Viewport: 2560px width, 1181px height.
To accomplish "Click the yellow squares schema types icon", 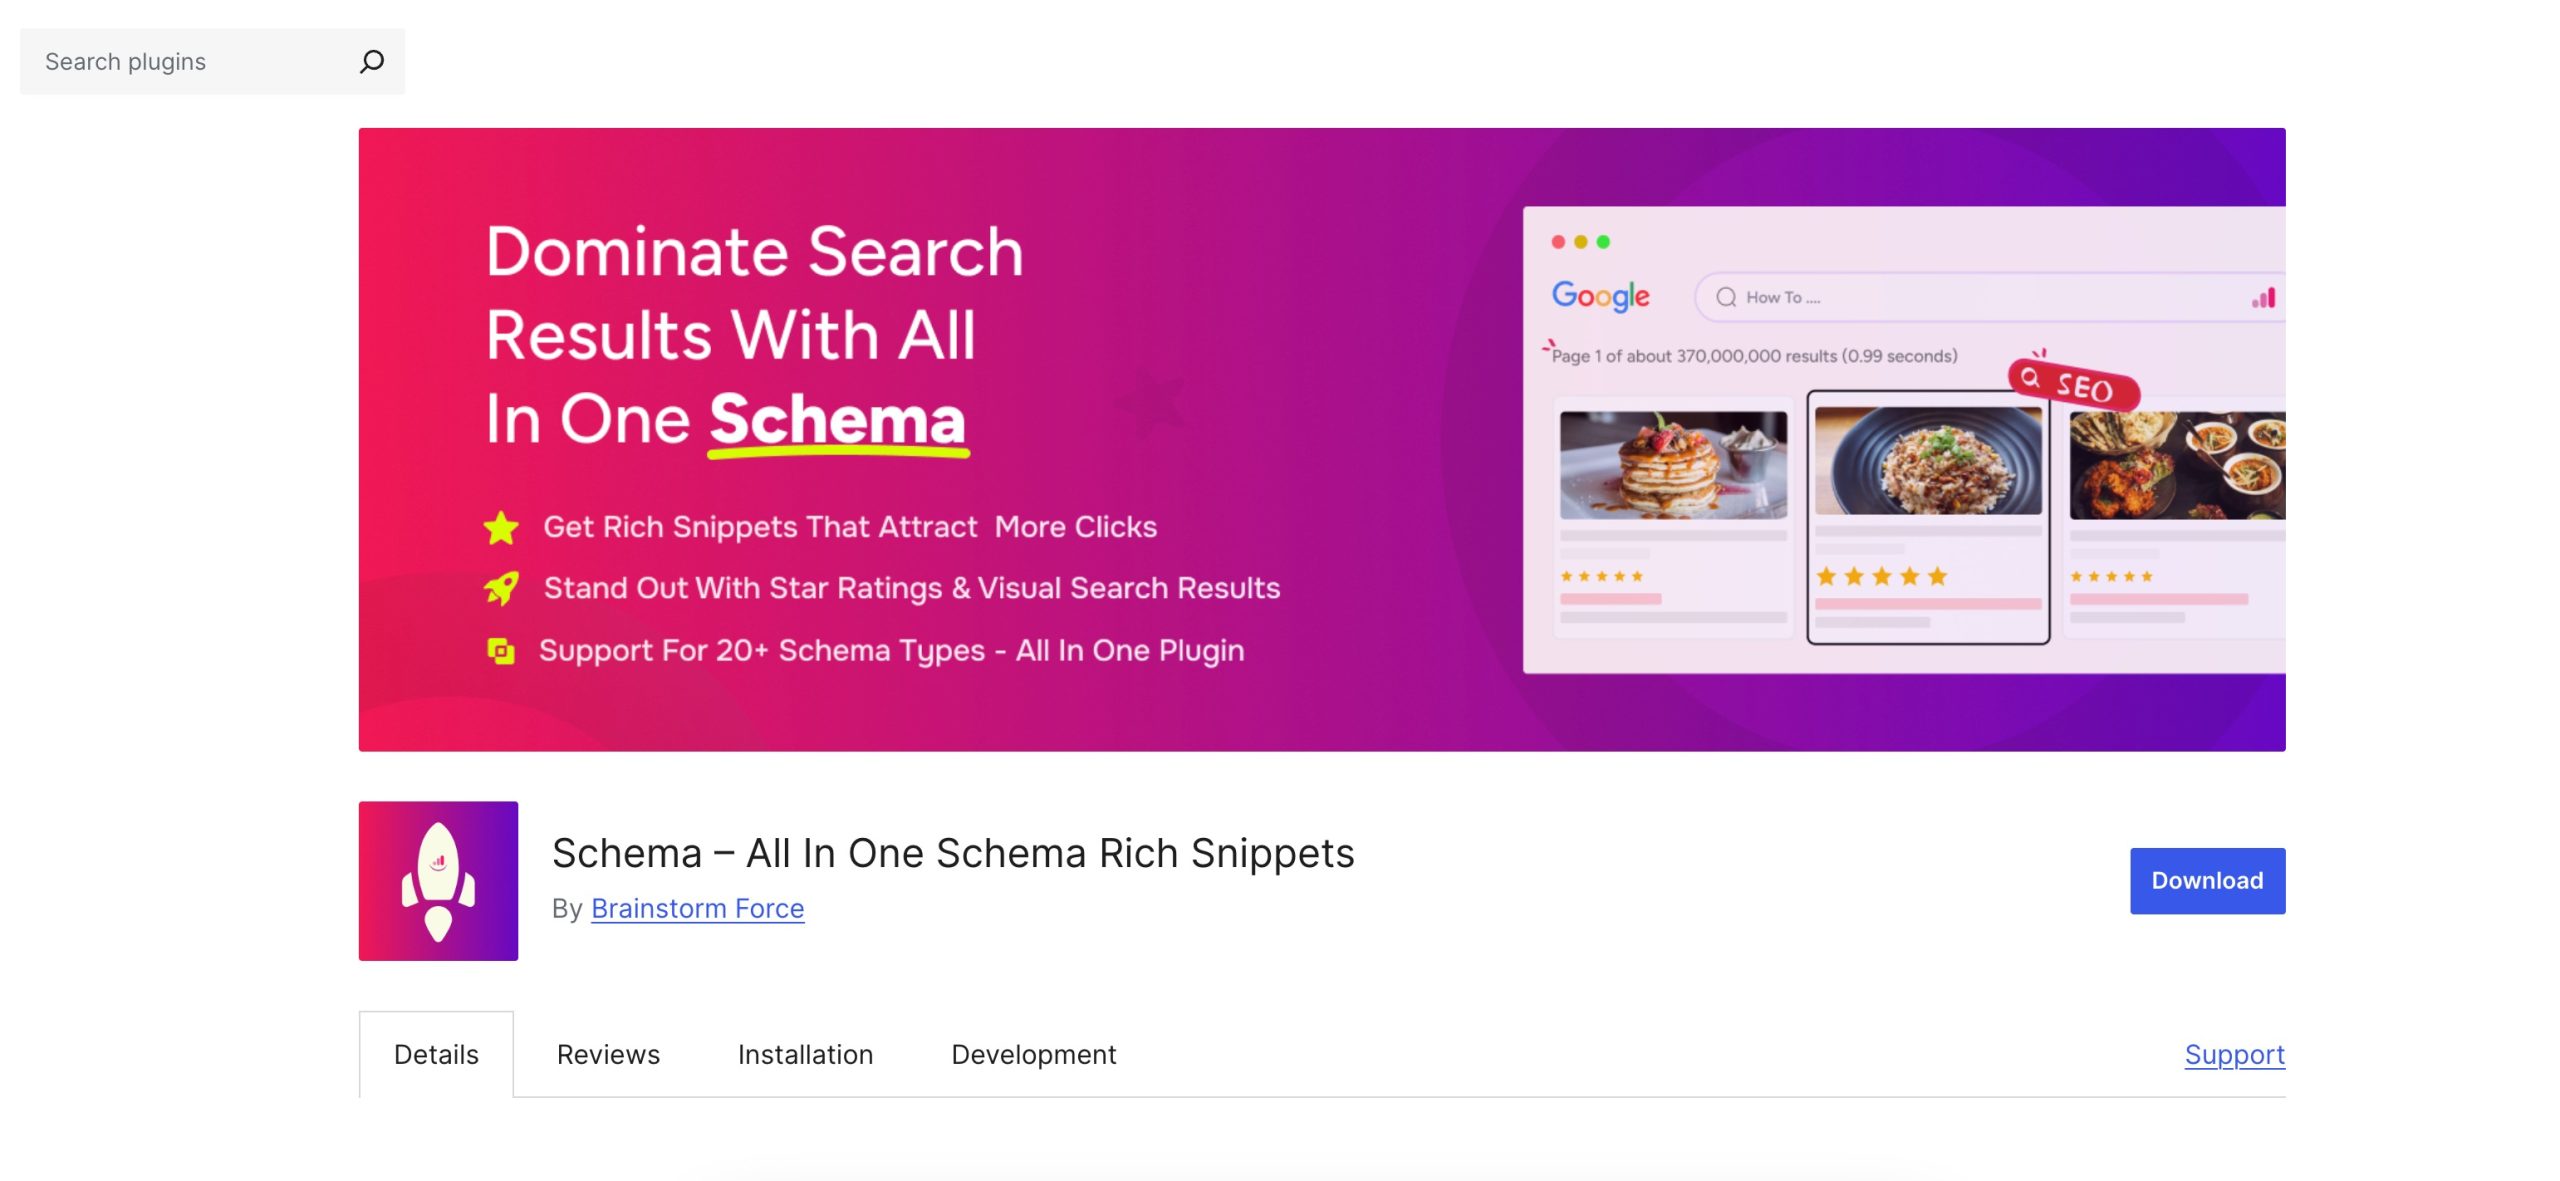I will (500, 651).
